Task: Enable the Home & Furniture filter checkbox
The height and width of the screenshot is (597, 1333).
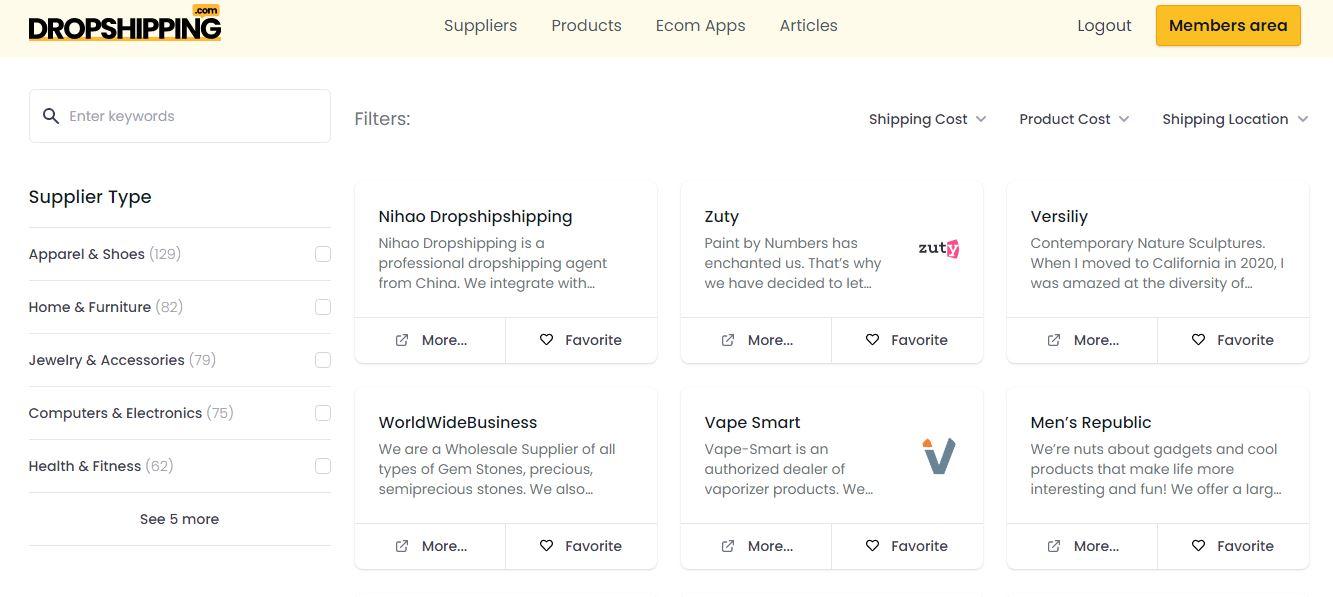Action: pyautogui.click(x=323, y=307)
